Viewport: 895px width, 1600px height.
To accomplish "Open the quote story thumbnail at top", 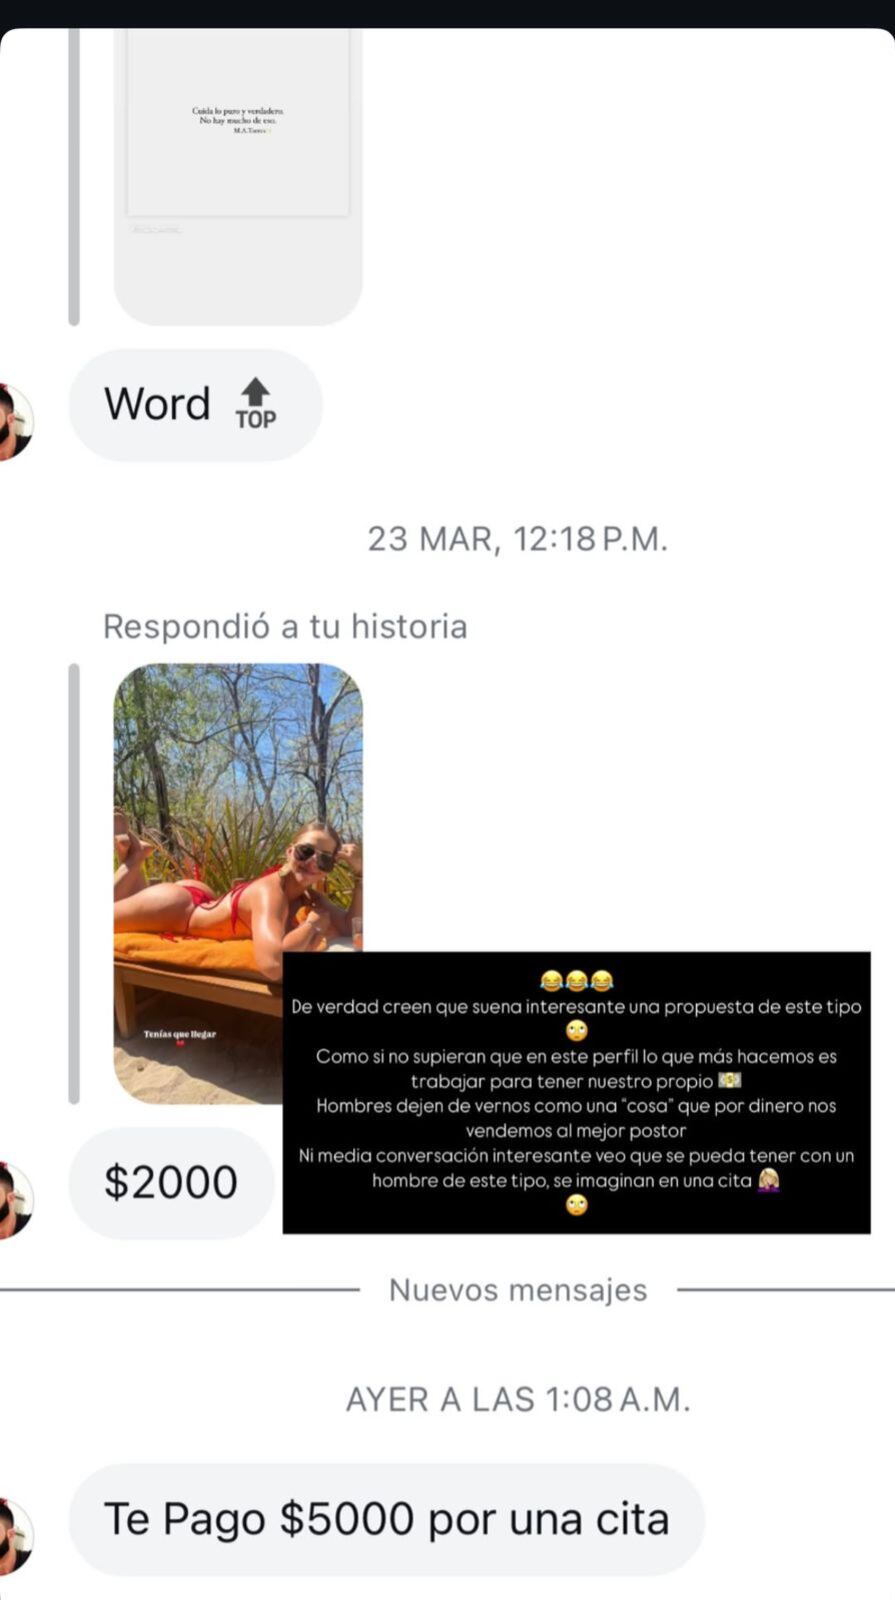I will pos(238,176).
